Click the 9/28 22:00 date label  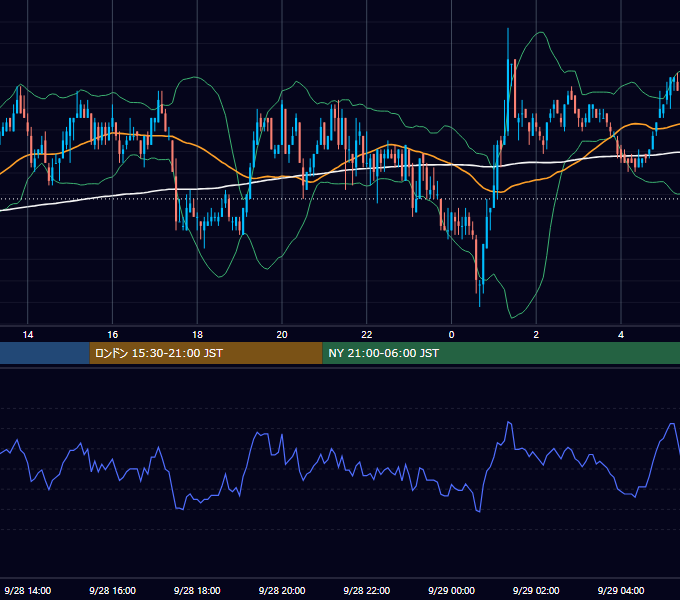367,590
